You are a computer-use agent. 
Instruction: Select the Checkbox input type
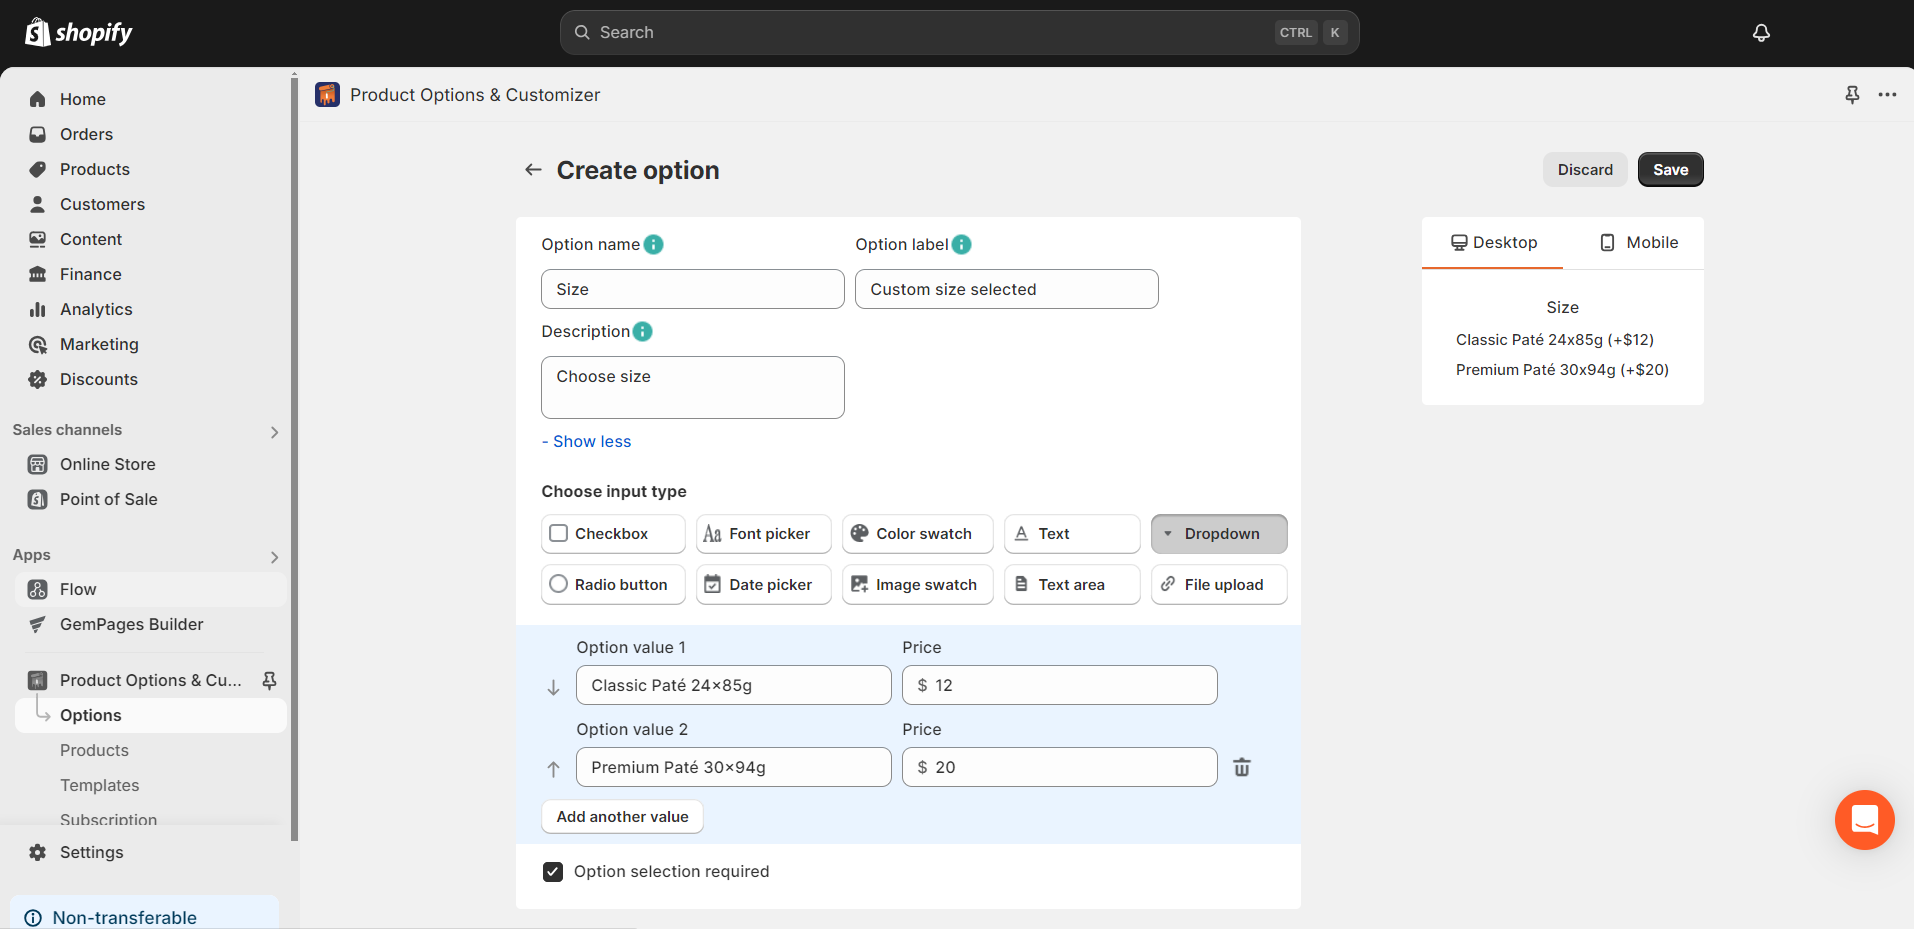612,533
